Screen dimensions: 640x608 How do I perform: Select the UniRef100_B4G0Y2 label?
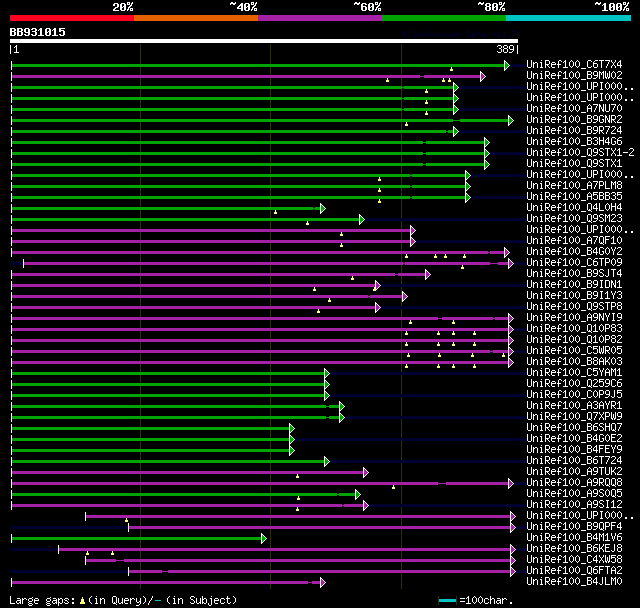574,251
